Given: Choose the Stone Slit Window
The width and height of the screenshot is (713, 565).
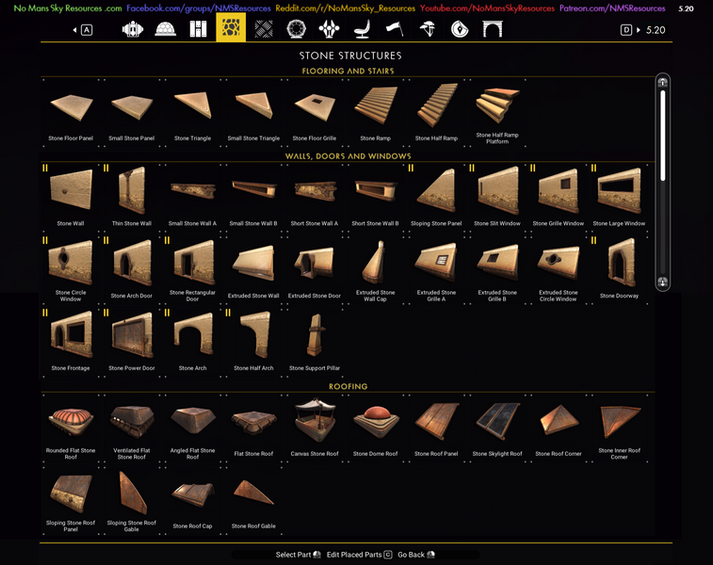Looking at the screenshot, I should click(497, 196).
